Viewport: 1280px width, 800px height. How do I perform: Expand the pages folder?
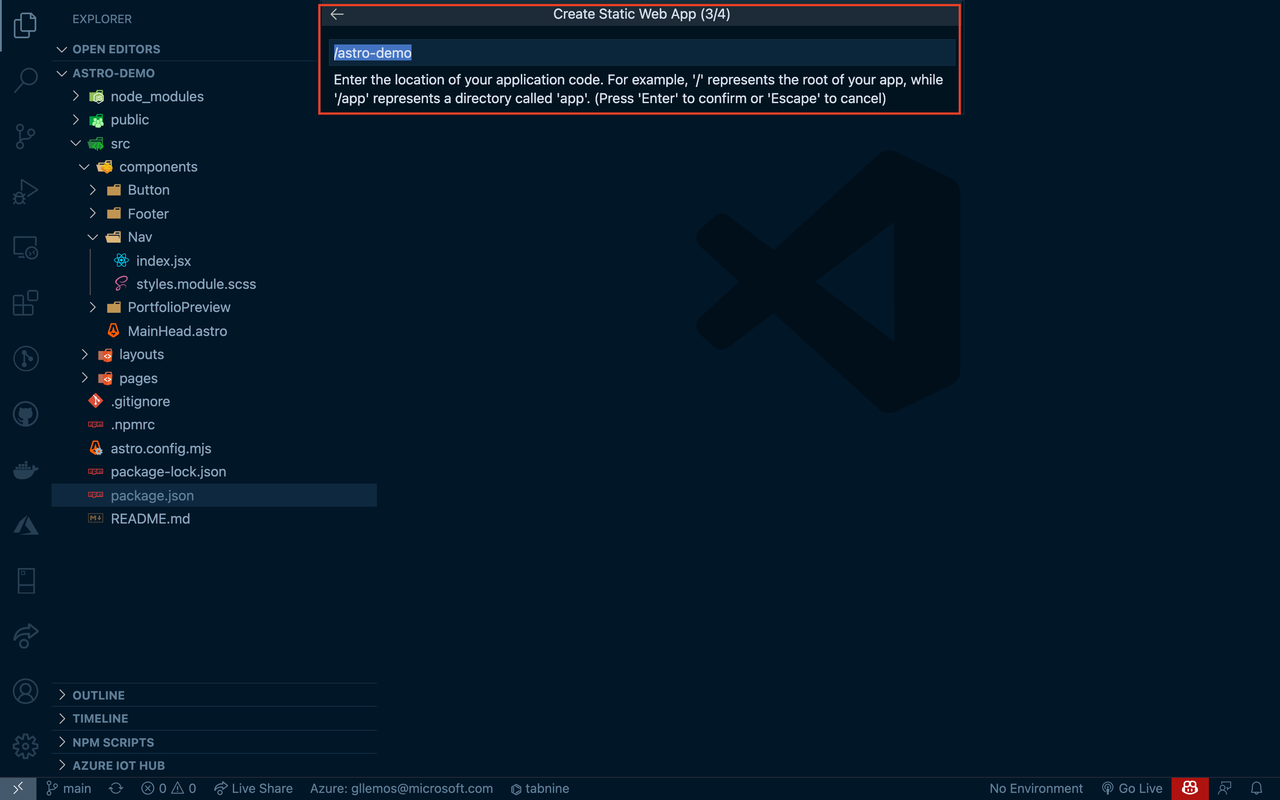point(214,378)
